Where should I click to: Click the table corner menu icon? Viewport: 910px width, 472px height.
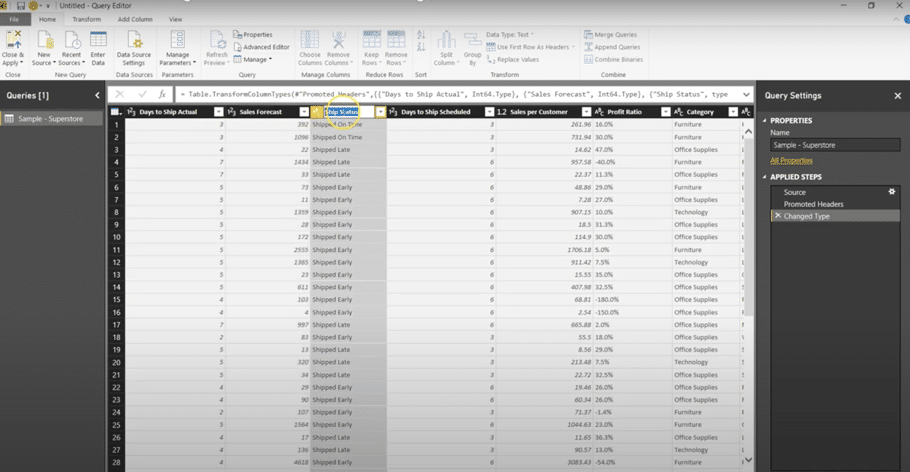click(115, 112)
